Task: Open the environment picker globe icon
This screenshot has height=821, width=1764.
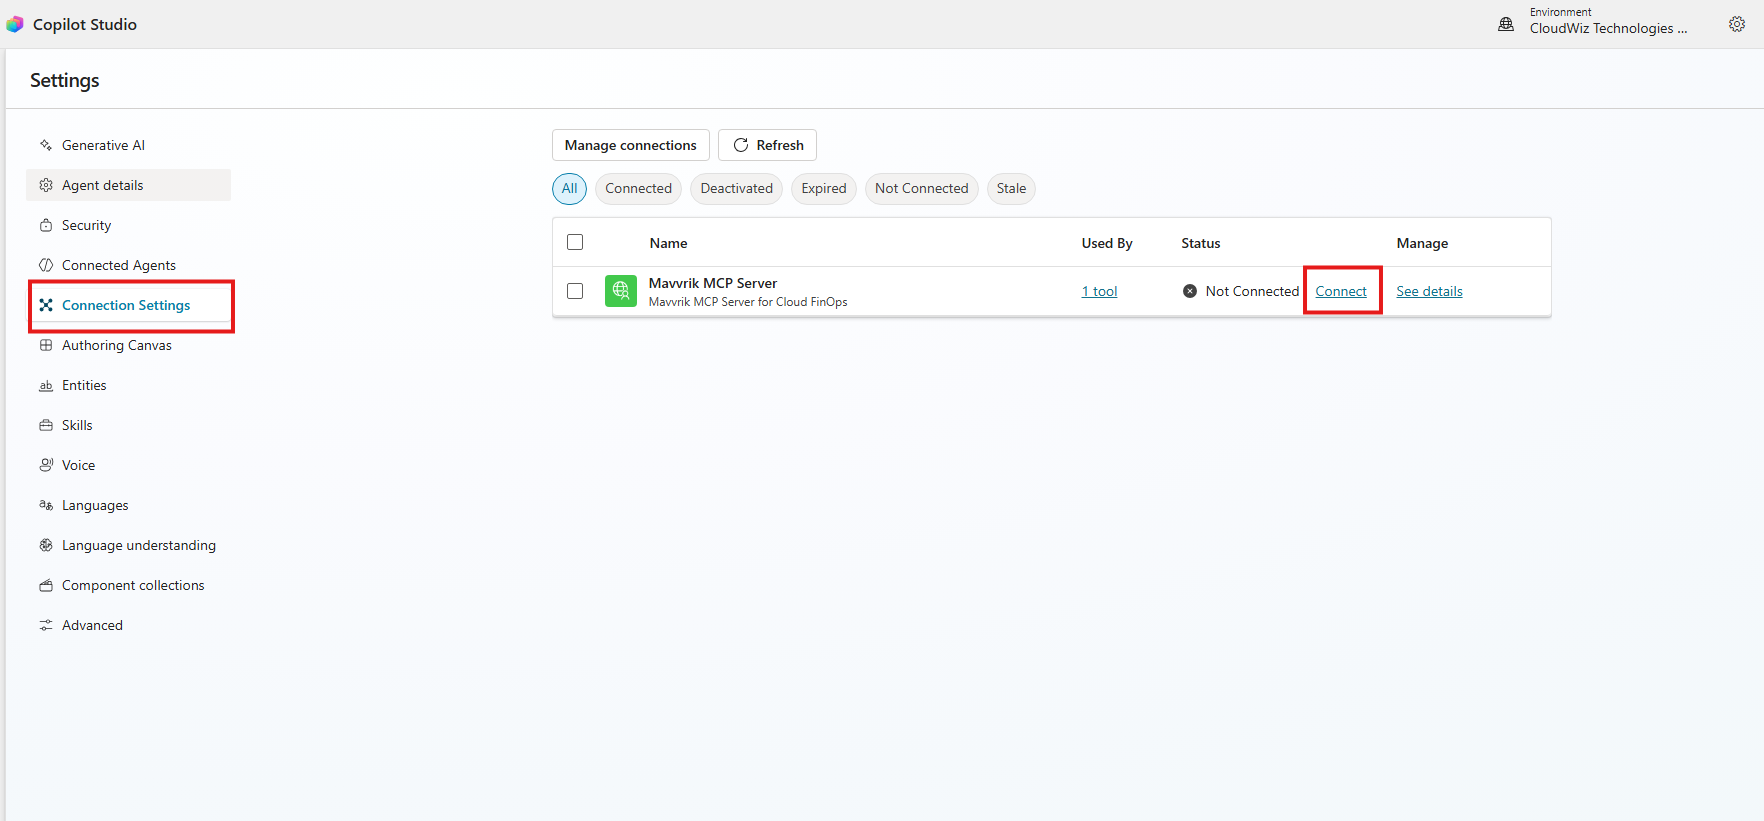Action: point(1506,24)
